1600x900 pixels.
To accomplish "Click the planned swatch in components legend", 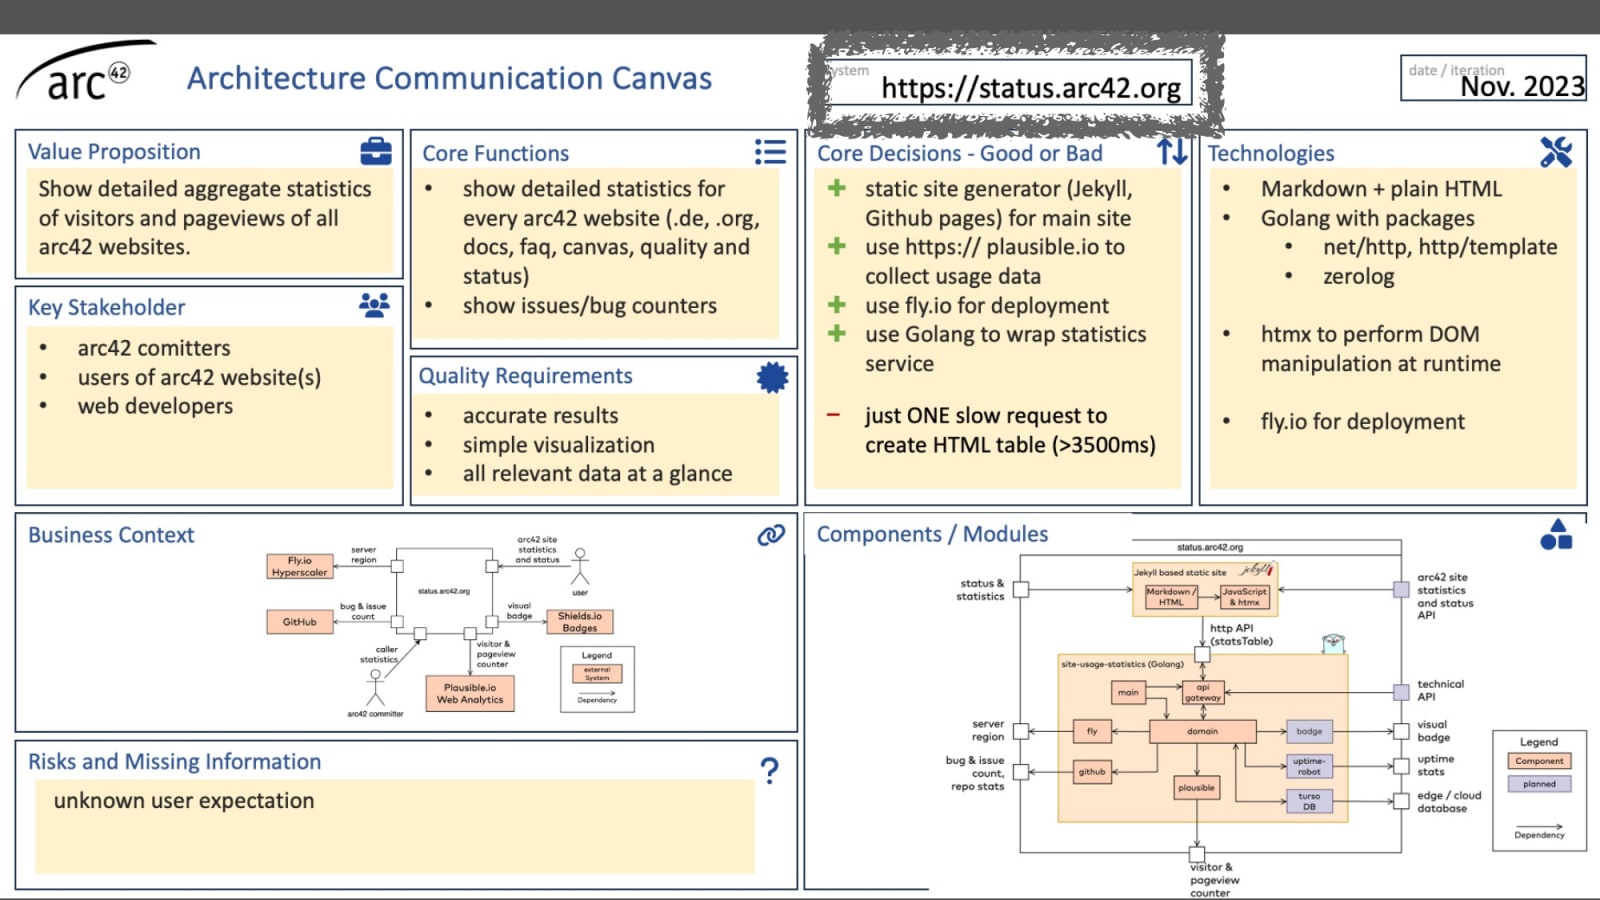I will 1539,784.
